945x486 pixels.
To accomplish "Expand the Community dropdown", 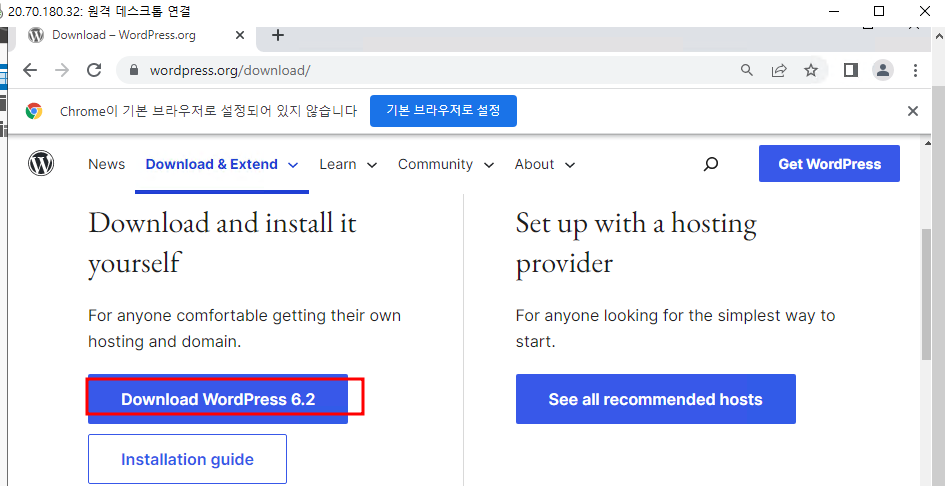I will click(446, 164).
